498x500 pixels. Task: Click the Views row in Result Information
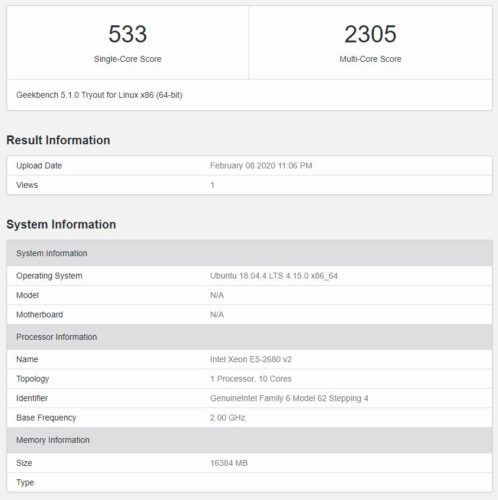point(249,185)
